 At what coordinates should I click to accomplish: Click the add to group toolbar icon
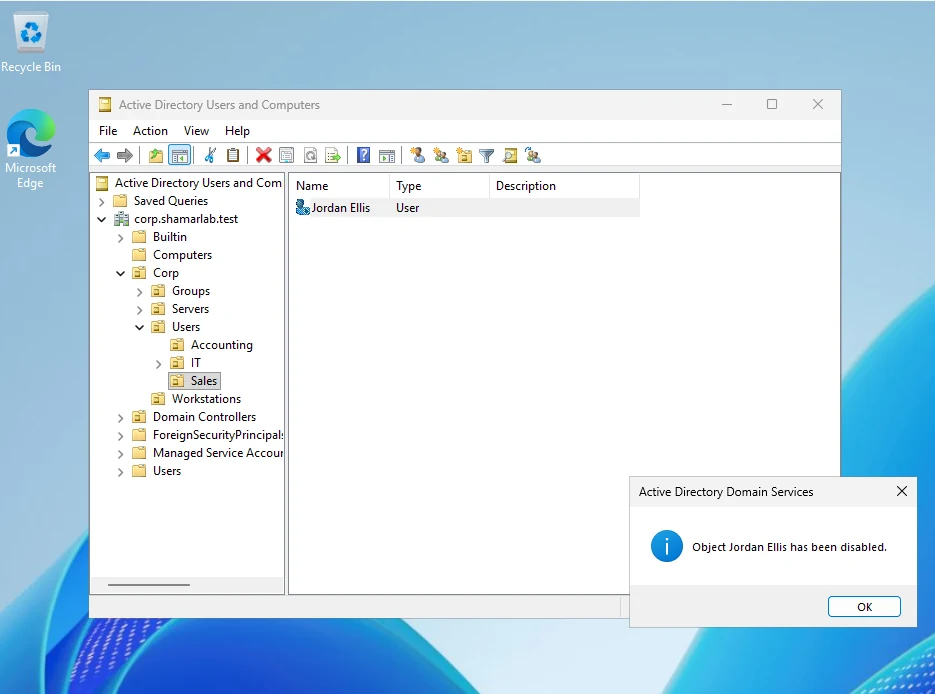click(533, 156)
